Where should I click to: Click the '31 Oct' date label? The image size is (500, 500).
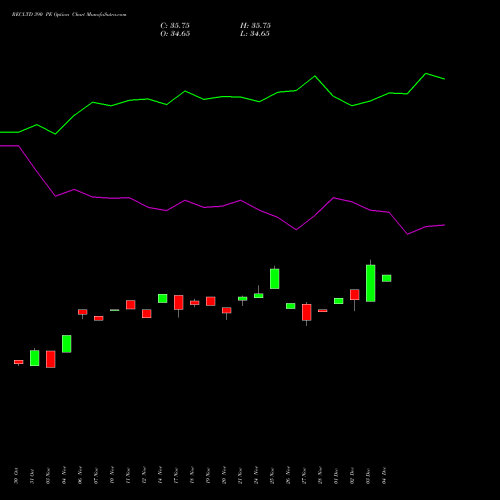point(32,476)
